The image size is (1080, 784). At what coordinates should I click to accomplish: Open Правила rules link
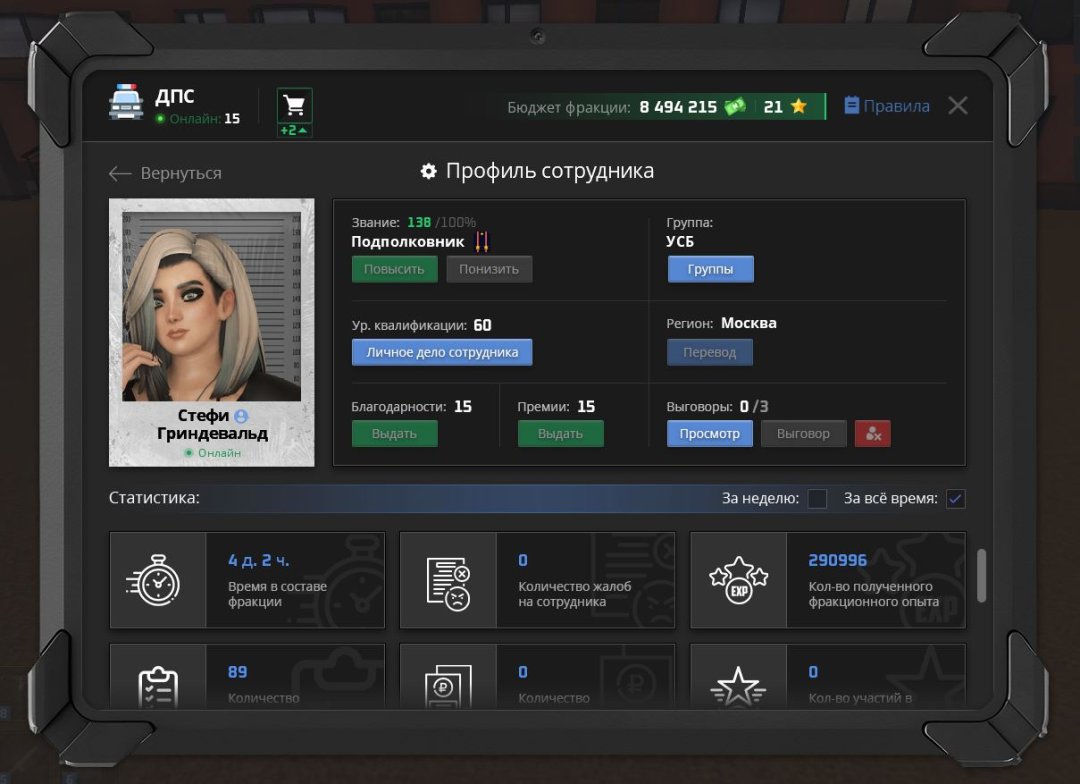(886, 106)
